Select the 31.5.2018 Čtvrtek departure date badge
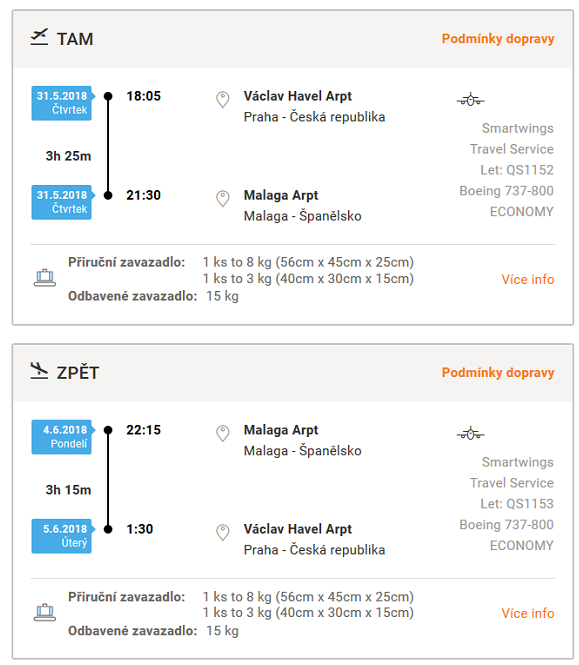Viewport: 579px width, 665px height. click(x=62, y=103)
